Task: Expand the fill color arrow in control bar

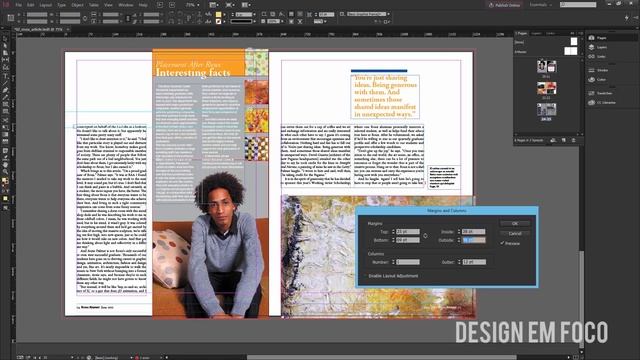Action: [224, 14]
